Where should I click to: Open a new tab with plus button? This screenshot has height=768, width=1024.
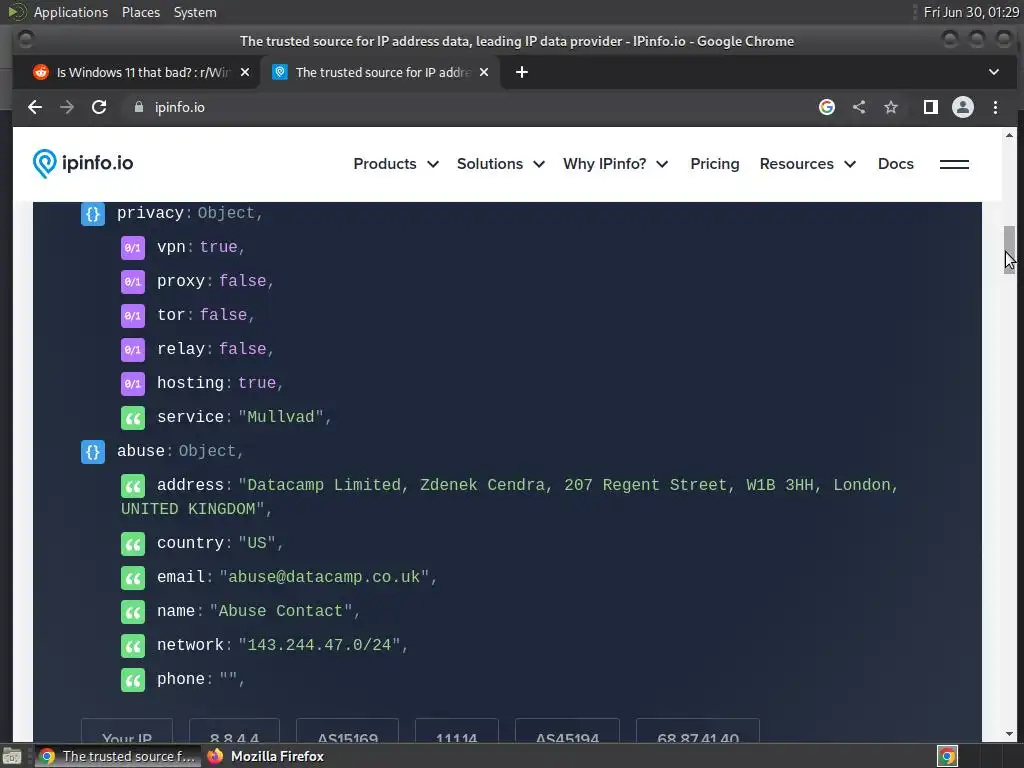522,72
